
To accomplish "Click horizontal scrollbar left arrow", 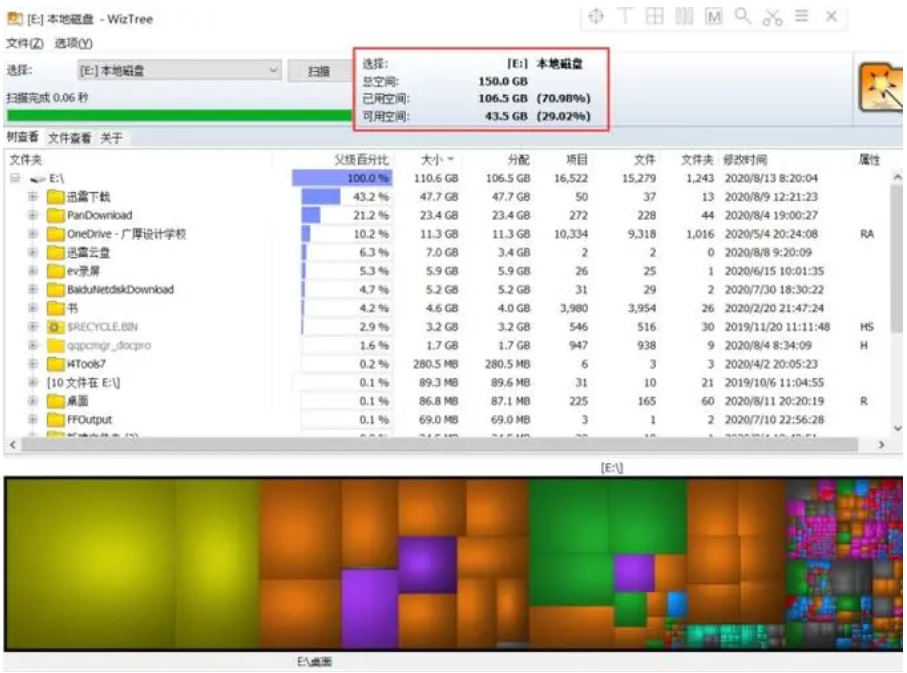I will click(x=13, y=444).
